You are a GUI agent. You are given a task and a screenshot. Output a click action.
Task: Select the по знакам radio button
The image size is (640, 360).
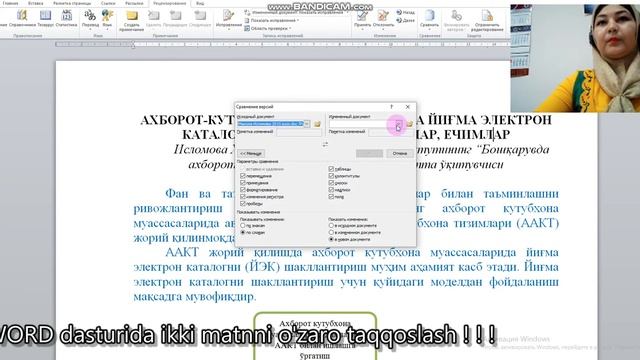243,225
